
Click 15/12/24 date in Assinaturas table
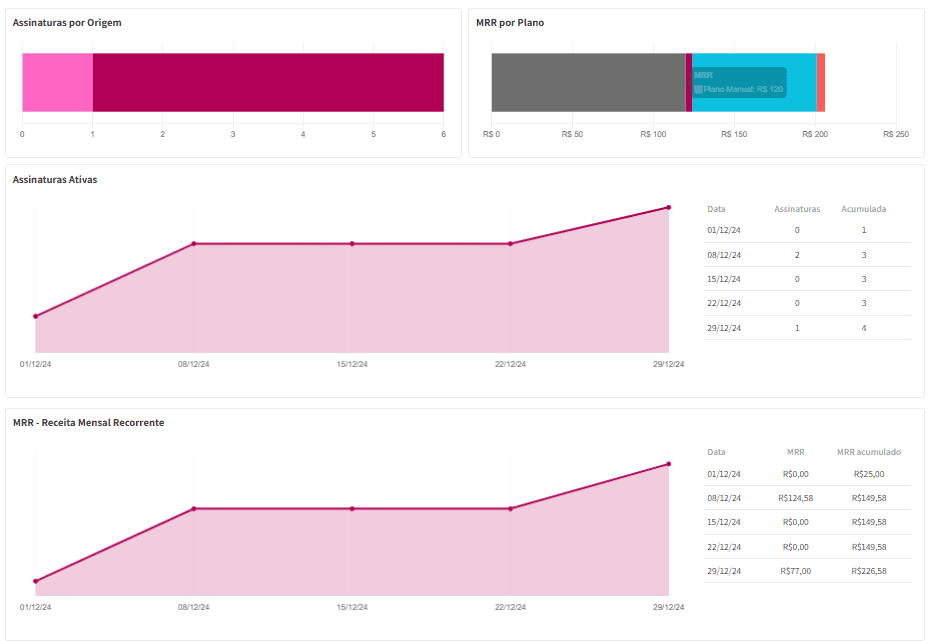(724, 279)
